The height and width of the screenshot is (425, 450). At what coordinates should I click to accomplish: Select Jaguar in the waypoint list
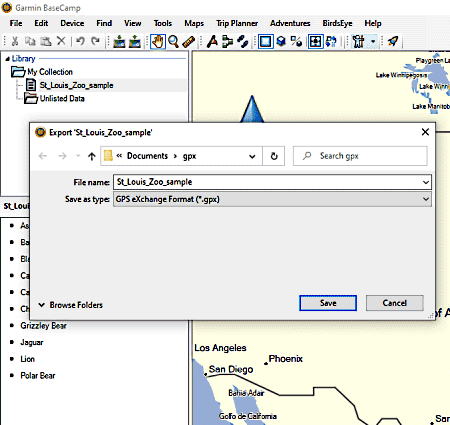pyautogui.click(x=32, y=342)
